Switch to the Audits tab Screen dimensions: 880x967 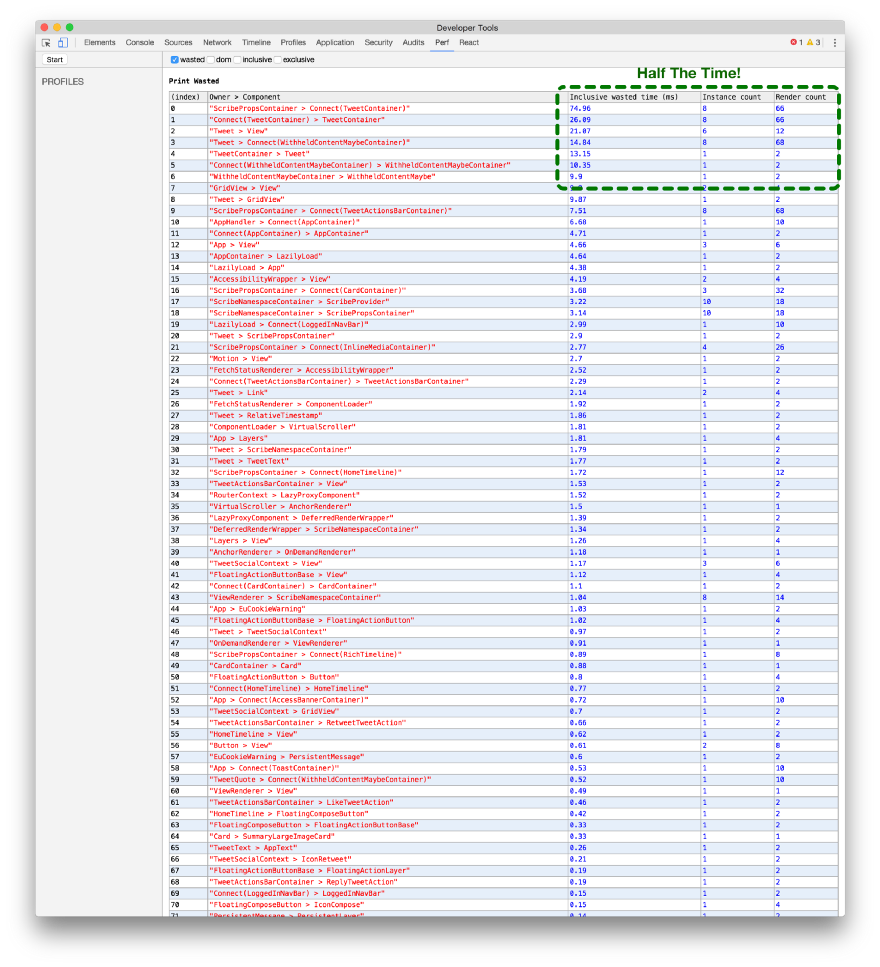click(413, 43)
